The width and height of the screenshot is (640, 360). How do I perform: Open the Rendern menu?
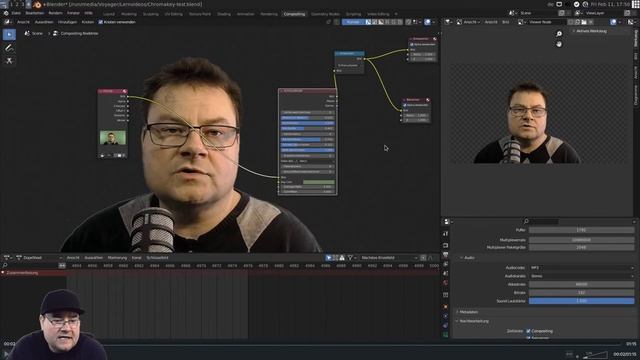coord(56,13)
